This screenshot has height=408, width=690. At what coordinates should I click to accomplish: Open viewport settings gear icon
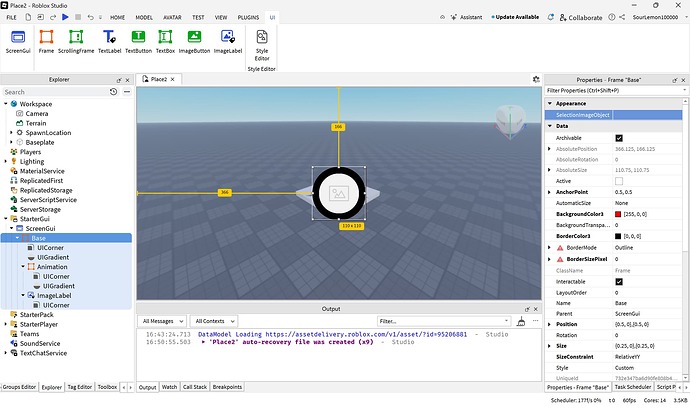pyautogui.click(x=536, y=79)
